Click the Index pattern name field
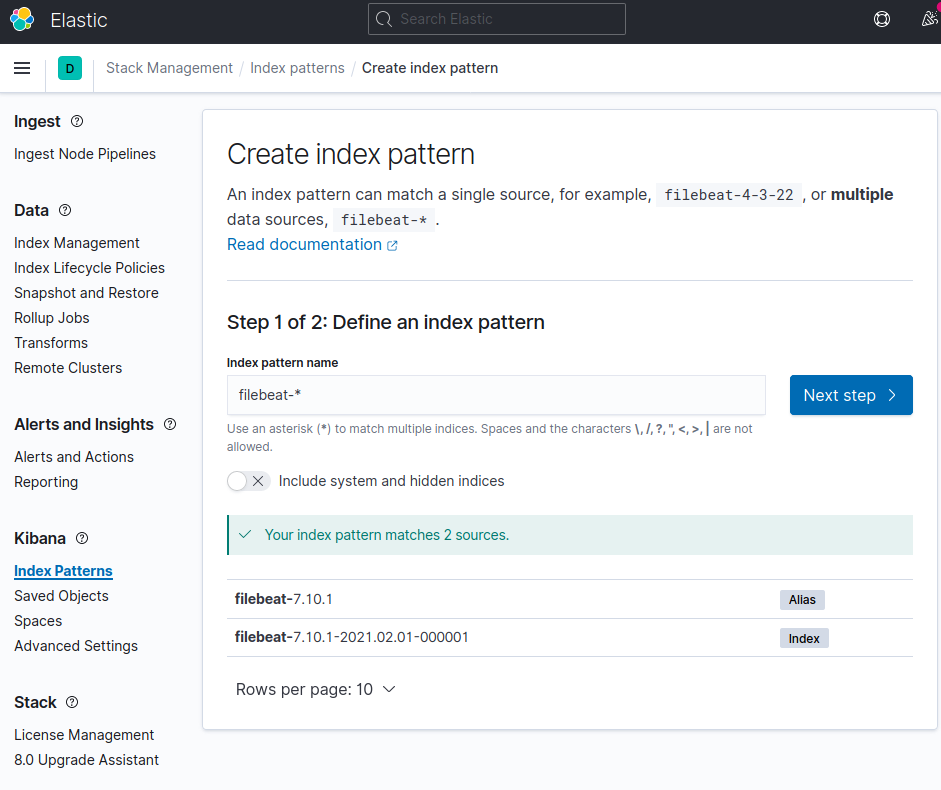This screenshot has height=790, width=941. coord(496,395)
